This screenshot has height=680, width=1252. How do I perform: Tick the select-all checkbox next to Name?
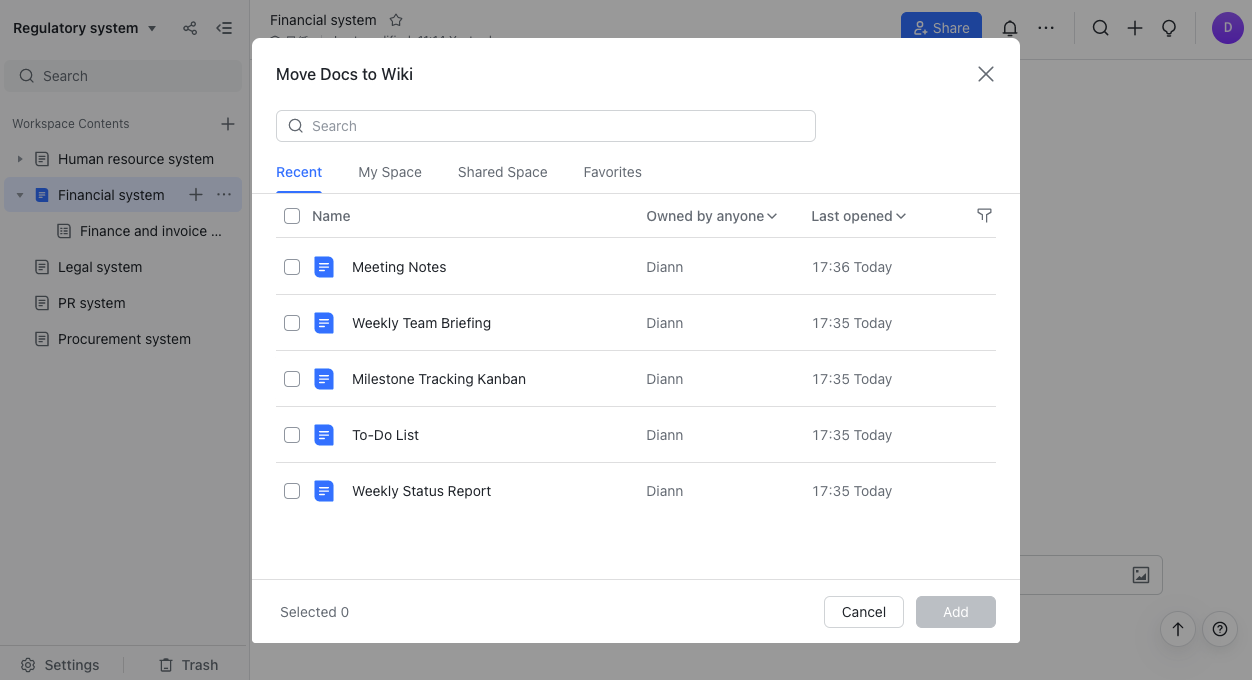[x=292, y=216]
